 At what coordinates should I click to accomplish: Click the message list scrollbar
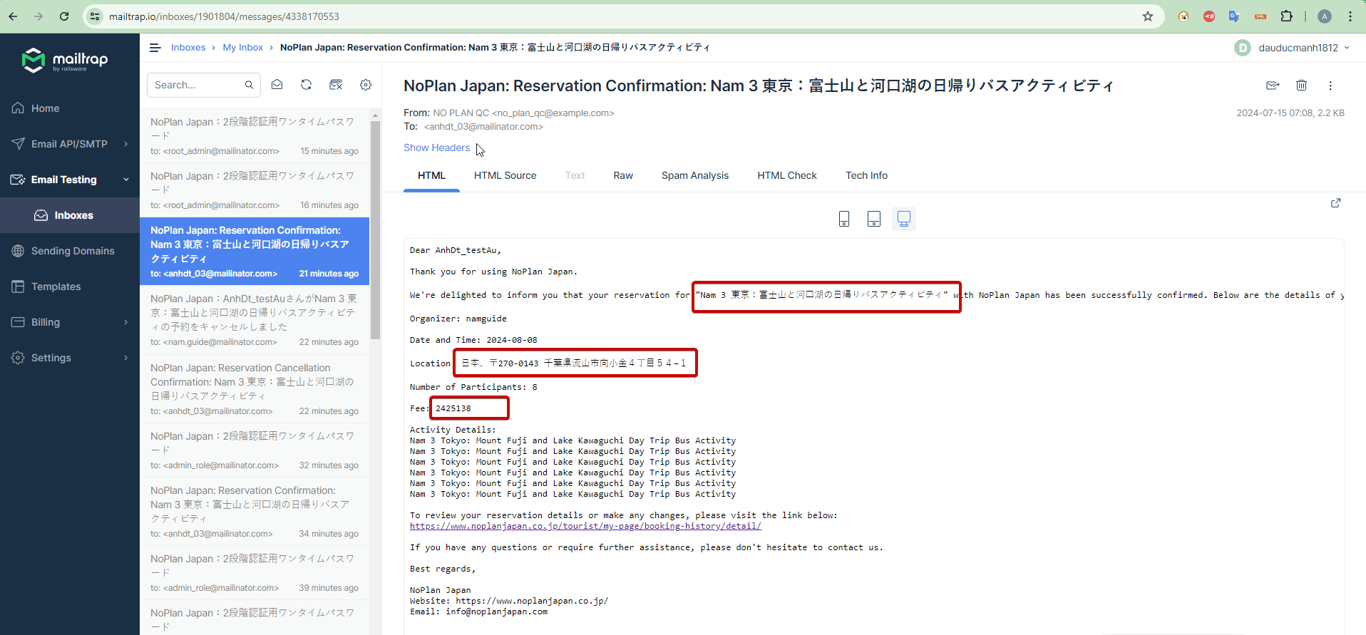click(x=376, y=230)
